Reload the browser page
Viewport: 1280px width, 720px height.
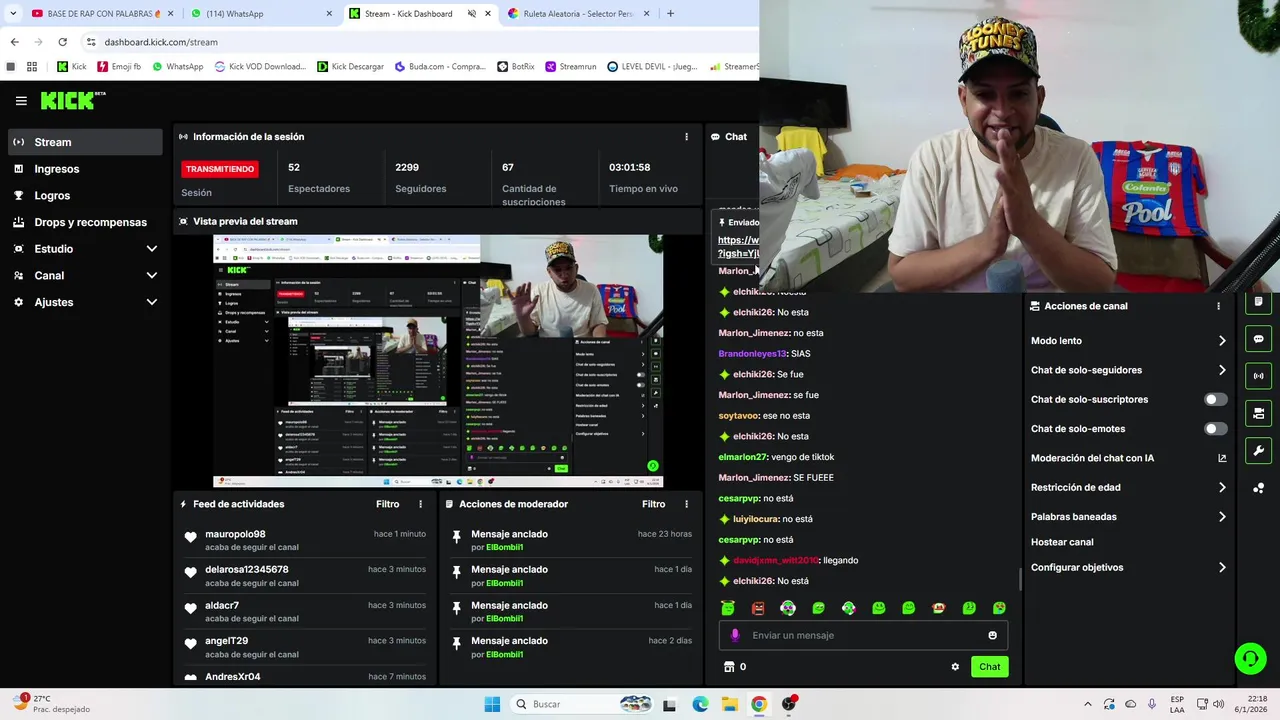point(62,42)
